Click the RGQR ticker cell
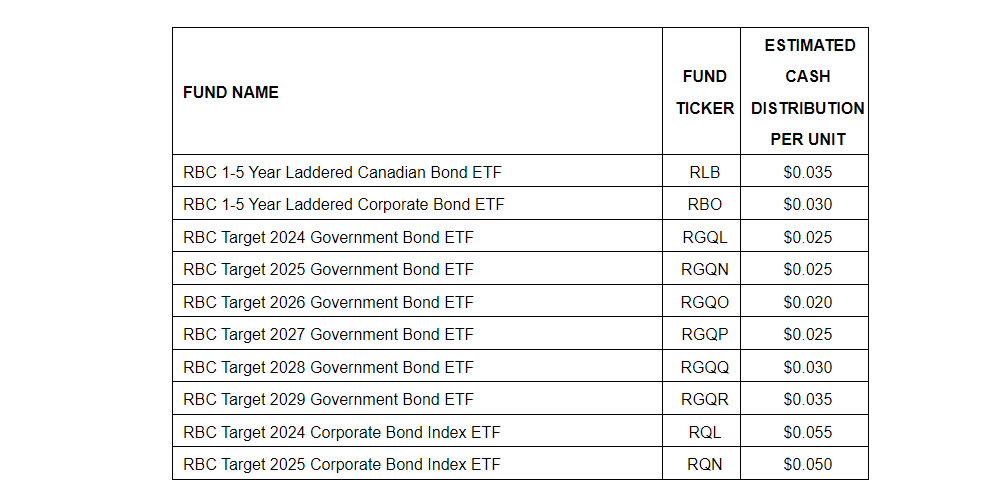The height and width of the screenshot is (480, 999). 704,399
